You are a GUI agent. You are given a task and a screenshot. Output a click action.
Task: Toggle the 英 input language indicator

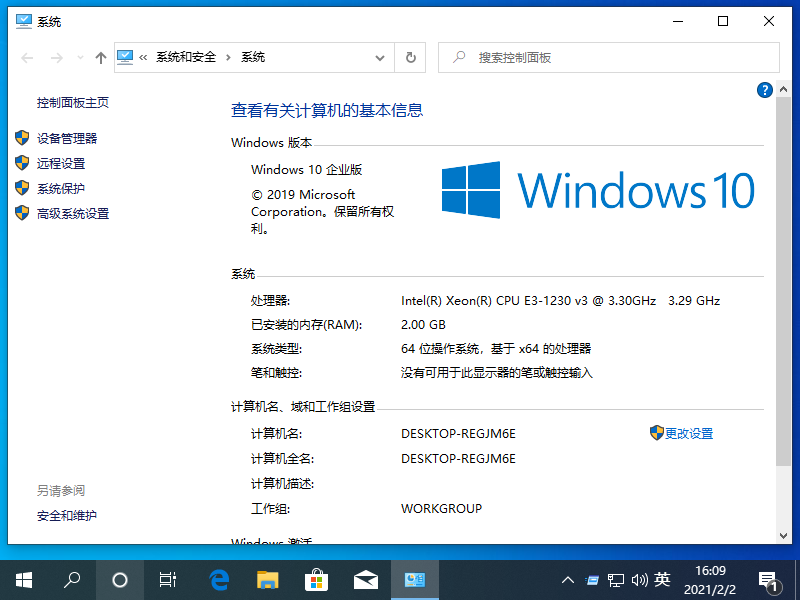pos(662,579)
